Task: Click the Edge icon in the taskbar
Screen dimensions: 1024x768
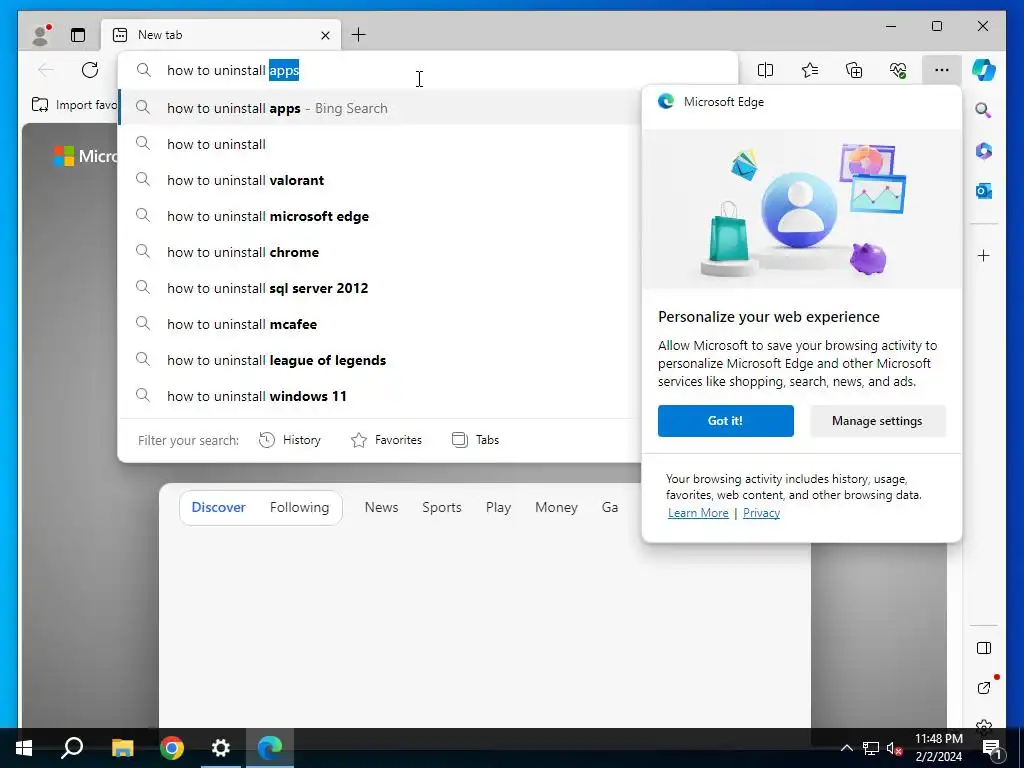Action: pos(270,748)
